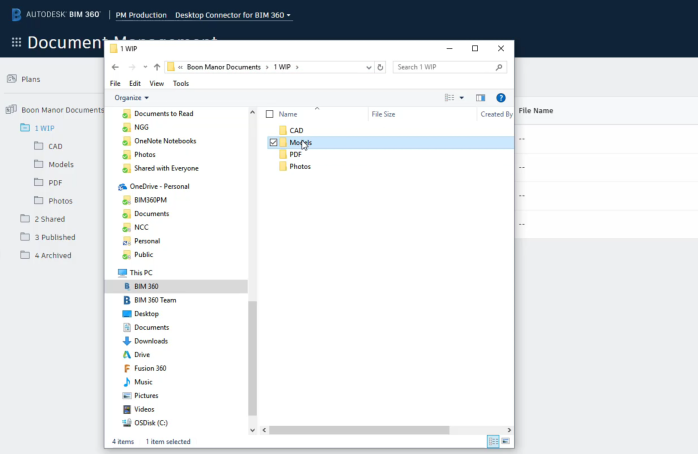Open the View menu
The image size is (698, 454).
click(x=156, y=83)
